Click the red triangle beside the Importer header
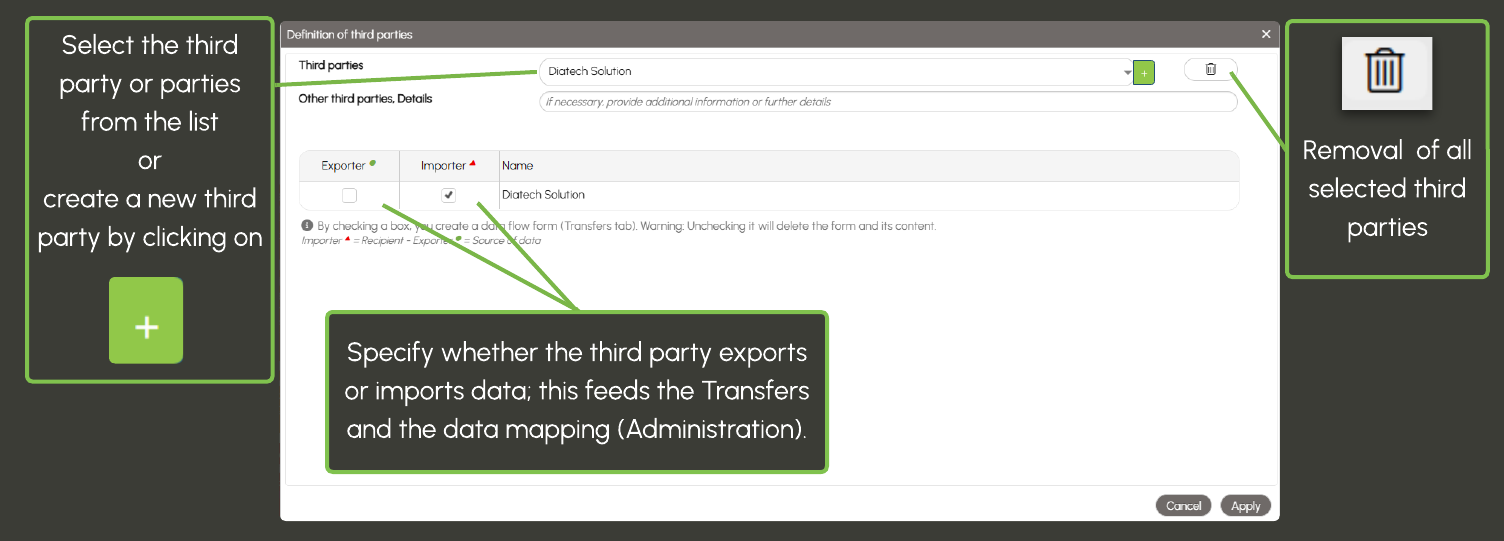 tap(472, 163)
